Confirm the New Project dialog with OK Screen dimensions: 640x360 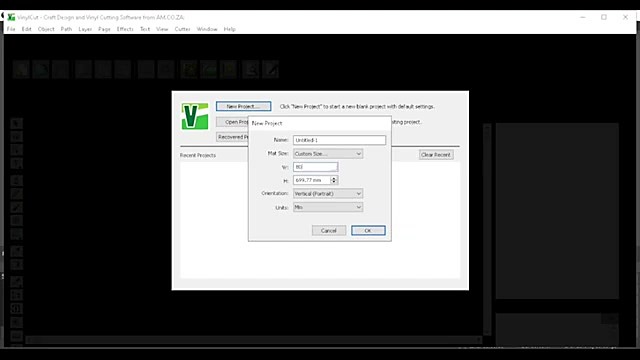pyautogui.click(x=368, y=231)
